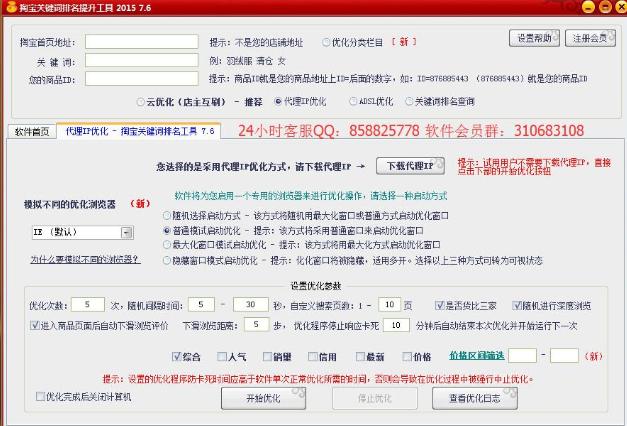Select 普通模试启动优化 radio option
627x426 pixels.
(x=167, y=230)
